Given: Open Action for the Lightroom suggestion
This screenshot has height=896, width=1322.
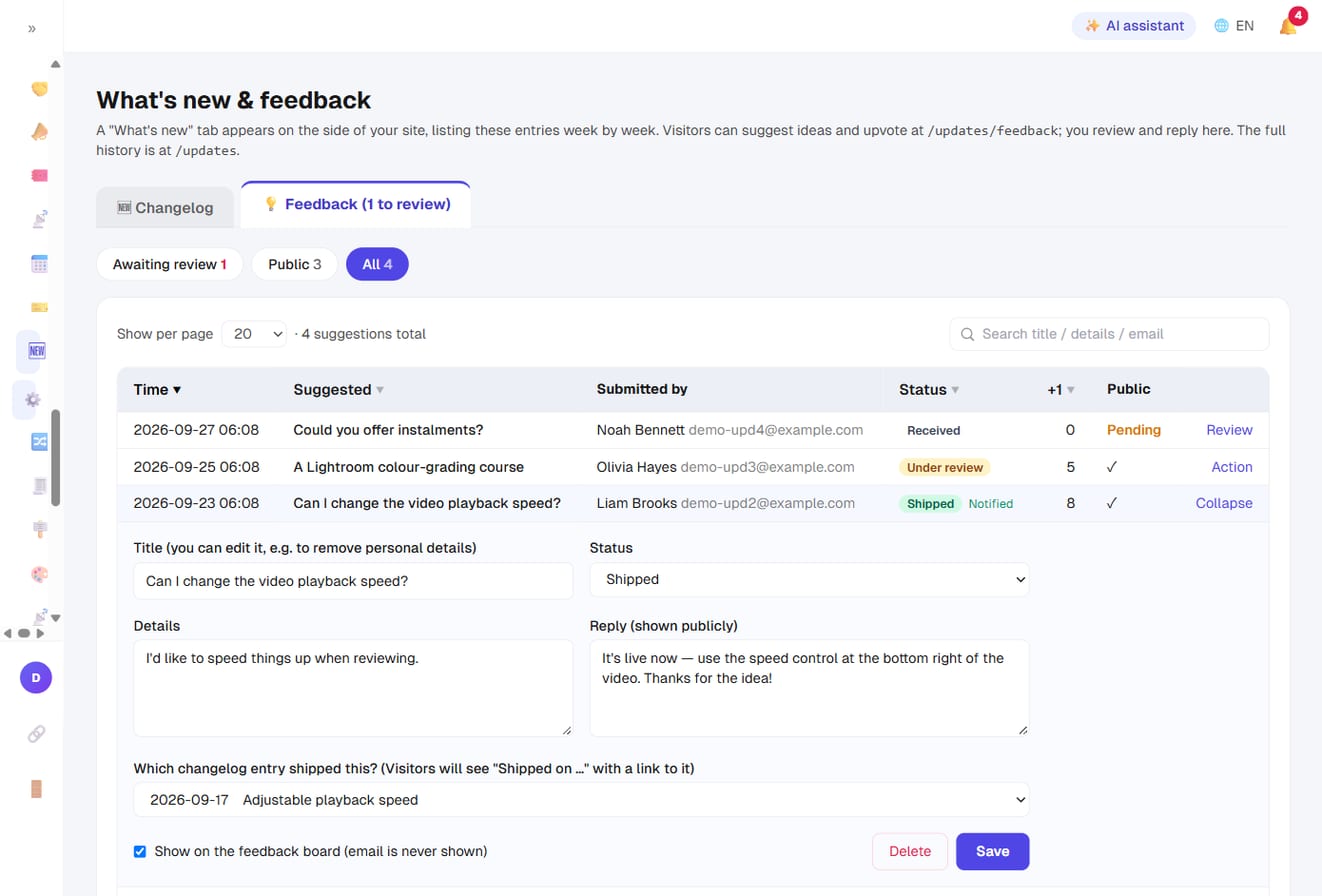Looking at the screenshot, I should [1232, 467].
